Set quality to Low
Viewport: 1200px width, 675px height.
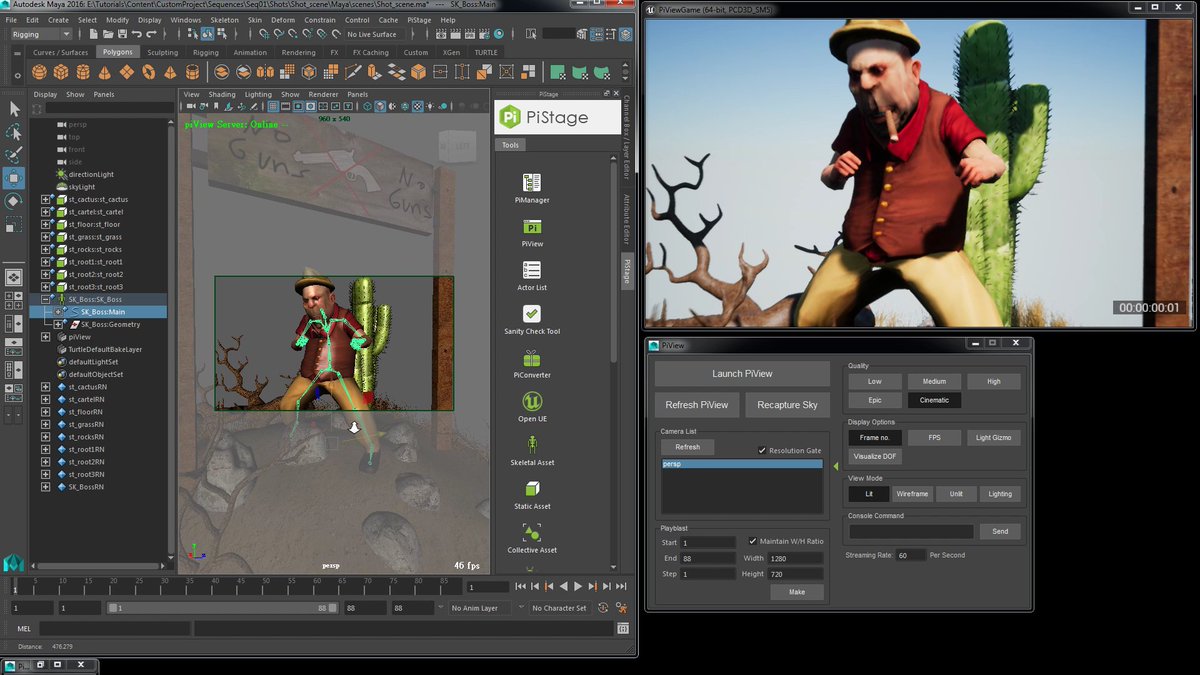(x=875, y=381)
